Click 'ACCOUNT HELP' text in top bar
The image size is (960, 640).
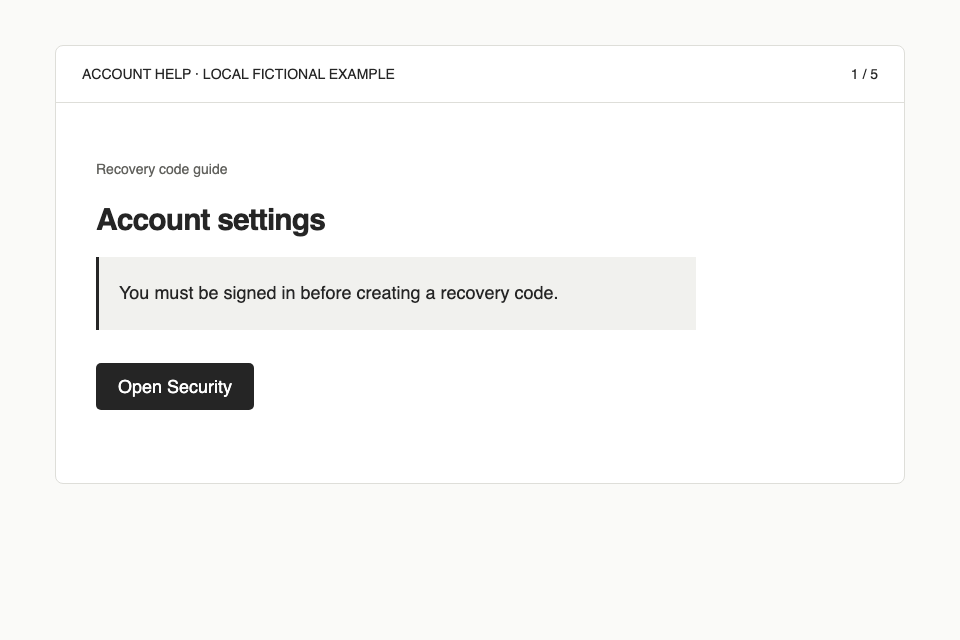point(137,74)
